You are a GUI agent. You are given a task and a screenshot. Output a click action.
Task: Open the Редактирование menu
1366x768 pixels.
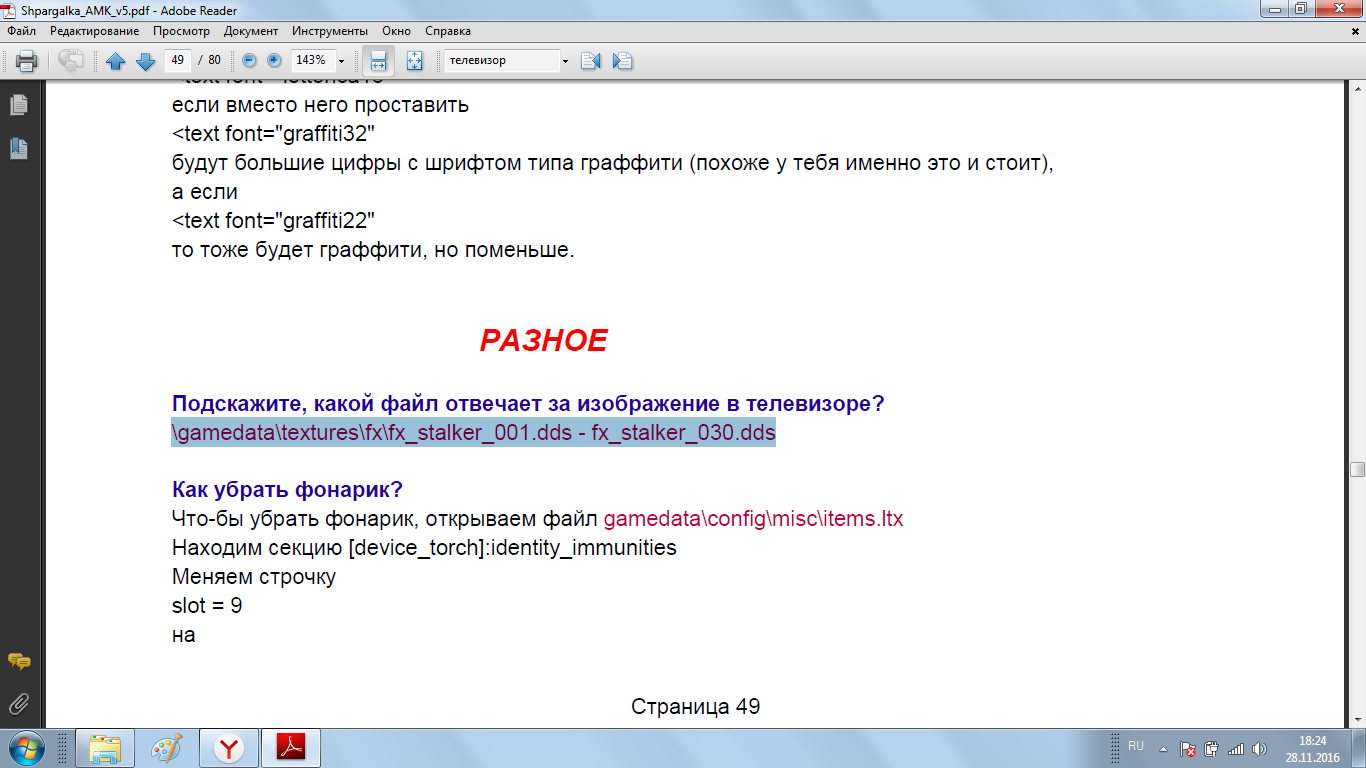(x=95, y=31)
